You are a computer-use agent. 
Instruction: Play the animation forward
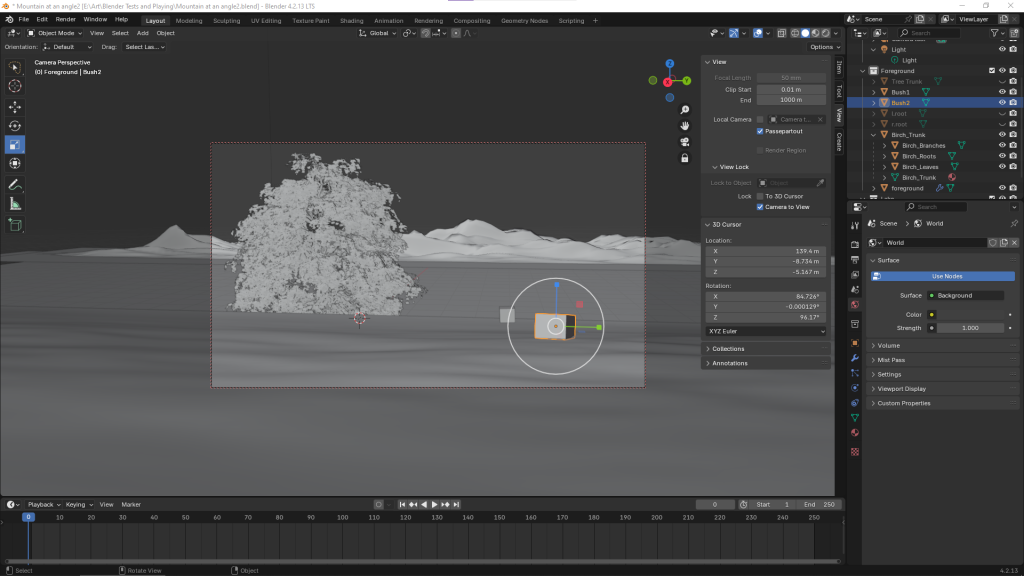point(434,504)
